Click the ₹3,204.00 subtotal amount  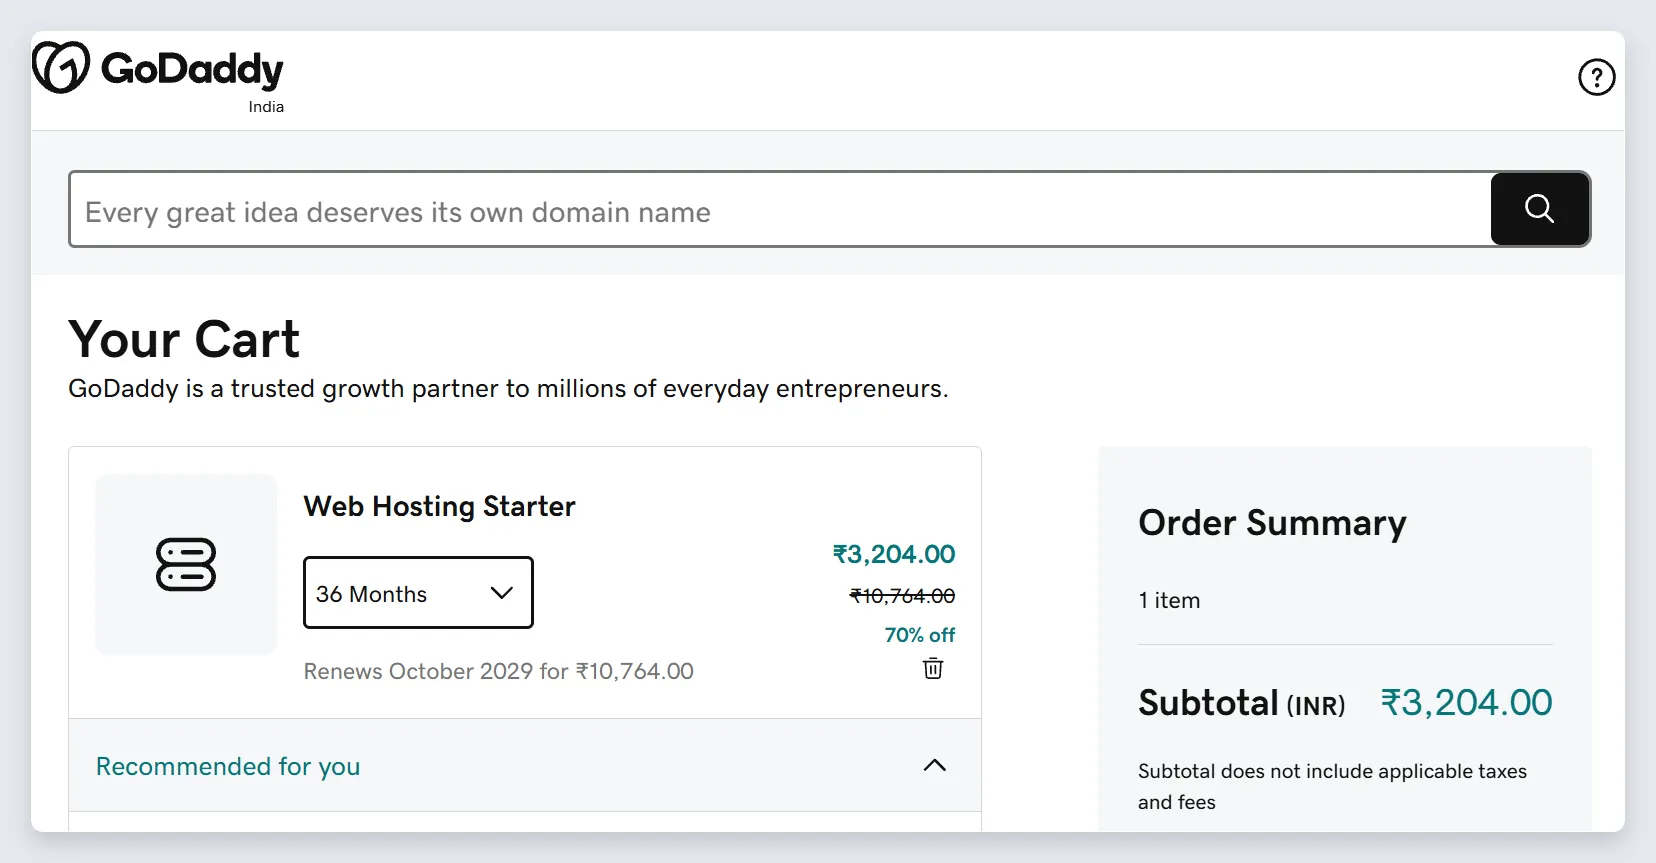(1467, 703)
